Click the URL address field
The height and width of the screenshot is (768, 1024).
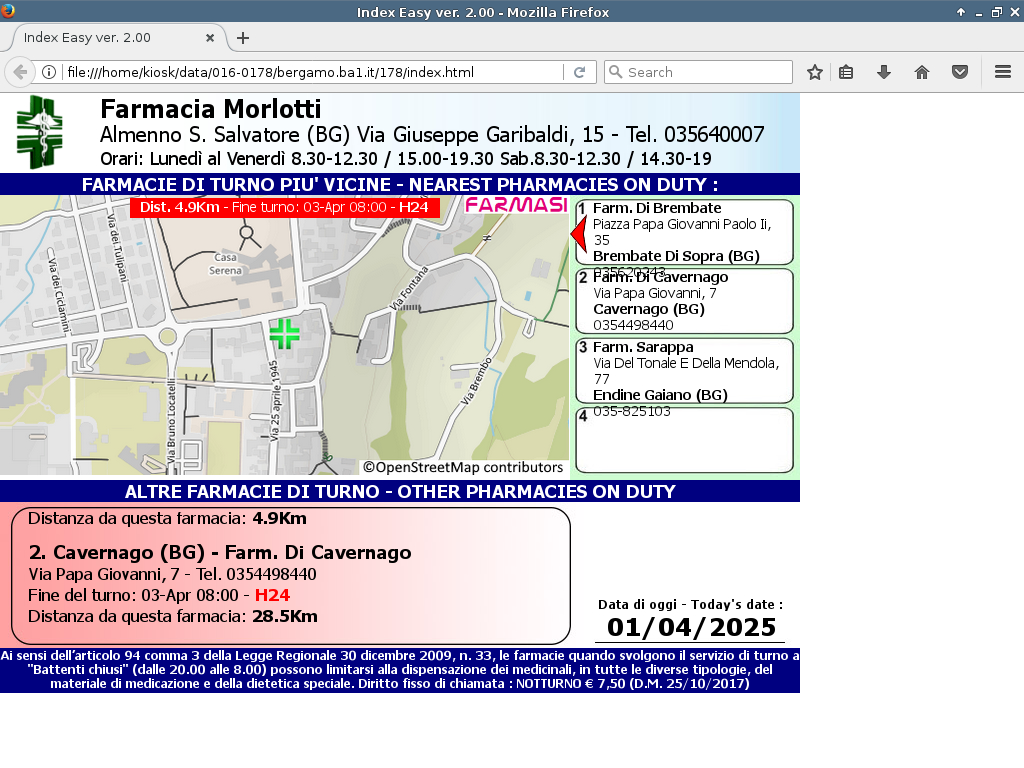(310, 72)
